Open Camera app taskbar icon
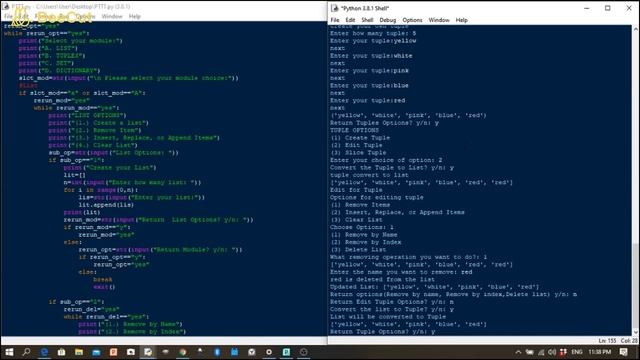The image size is (640, 360). [x=131, y=352]
